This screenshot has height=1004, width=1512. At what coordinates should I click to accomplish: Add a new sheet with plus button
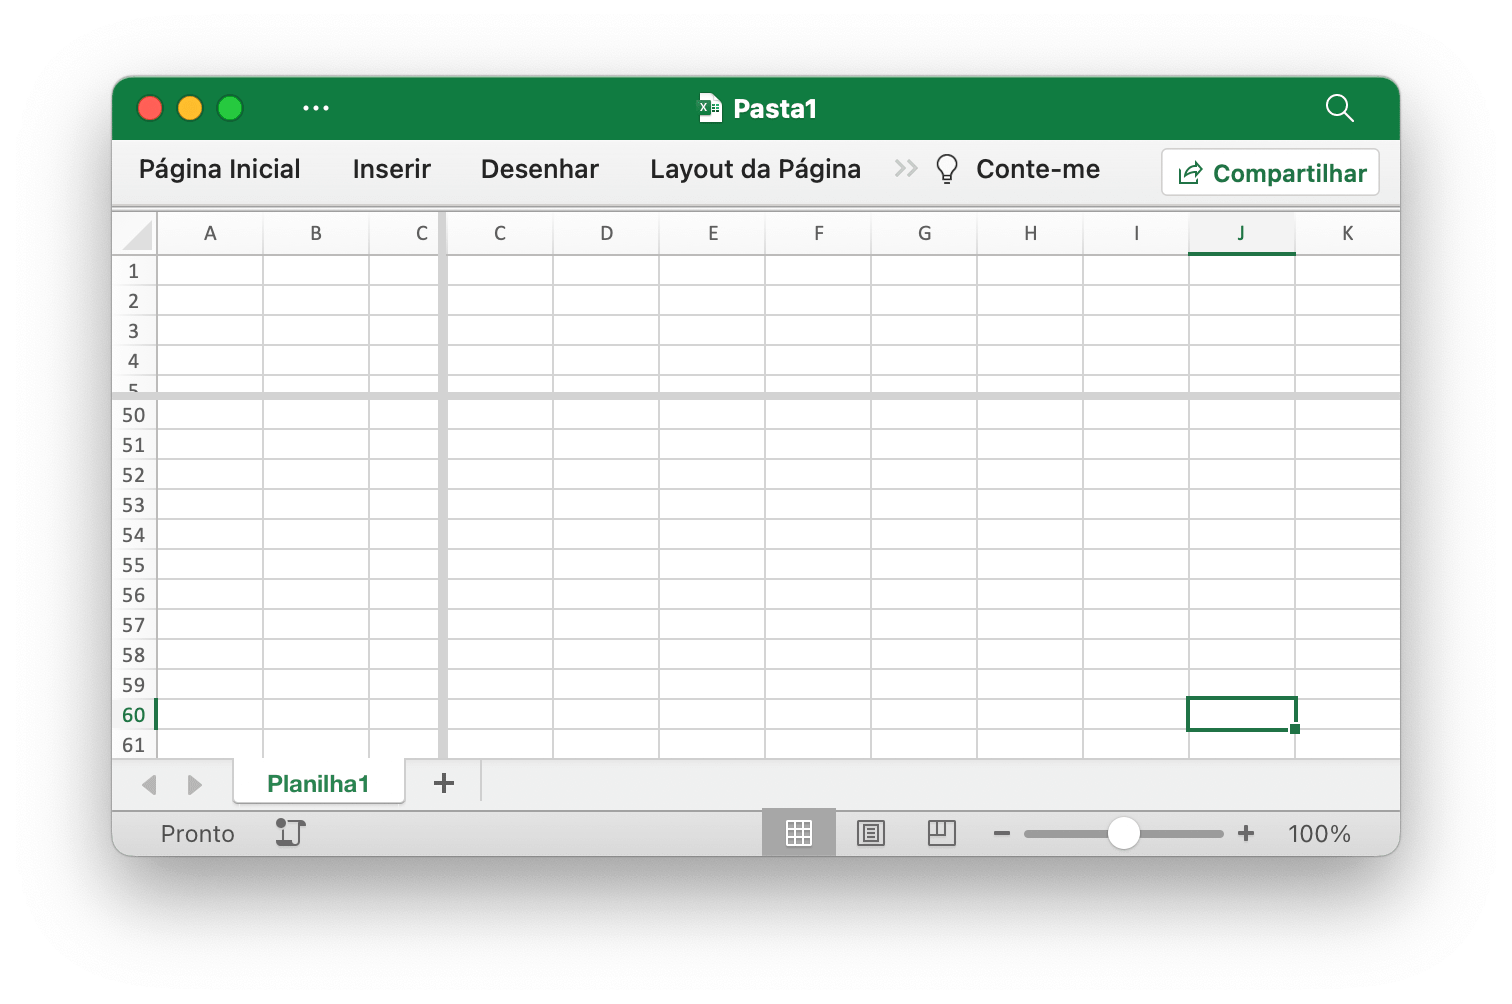(444, 783)
